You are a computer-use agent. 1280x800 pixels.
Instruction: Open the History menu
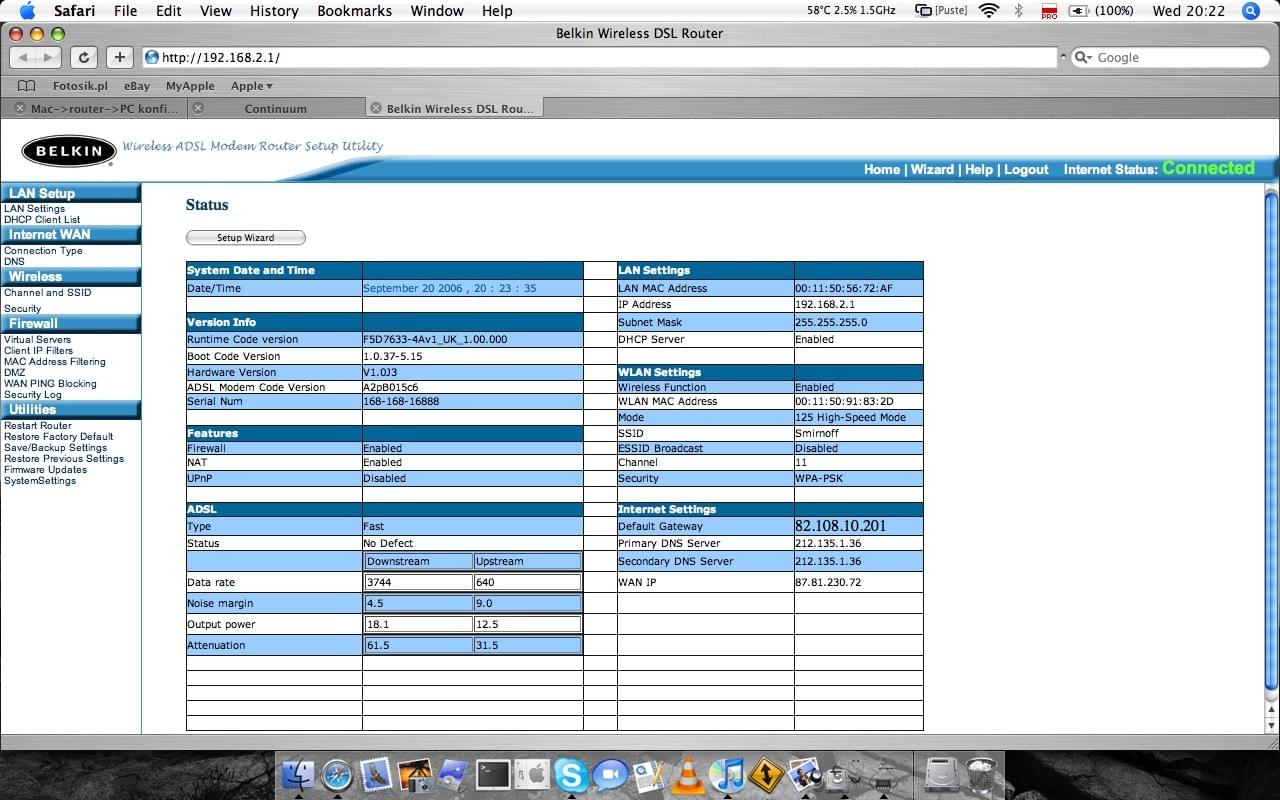(274, 11)
